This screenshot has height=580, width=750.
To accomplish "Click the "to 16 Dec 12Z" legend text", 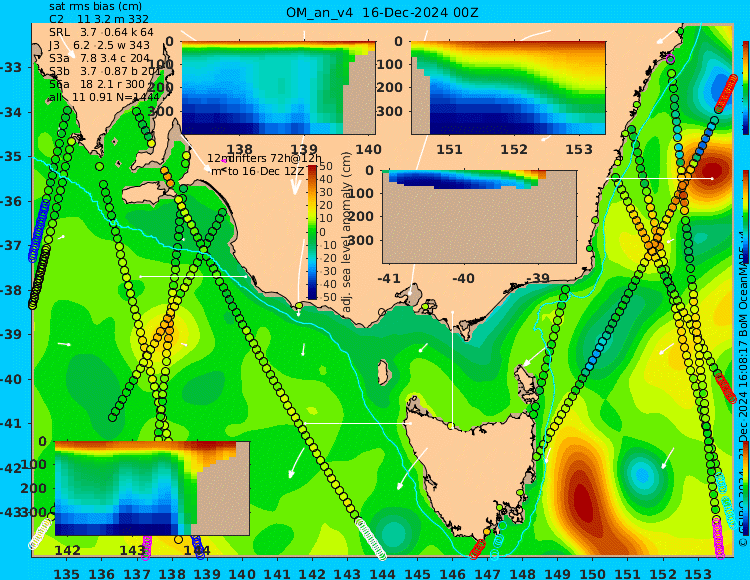I will (x=266, y=171).
